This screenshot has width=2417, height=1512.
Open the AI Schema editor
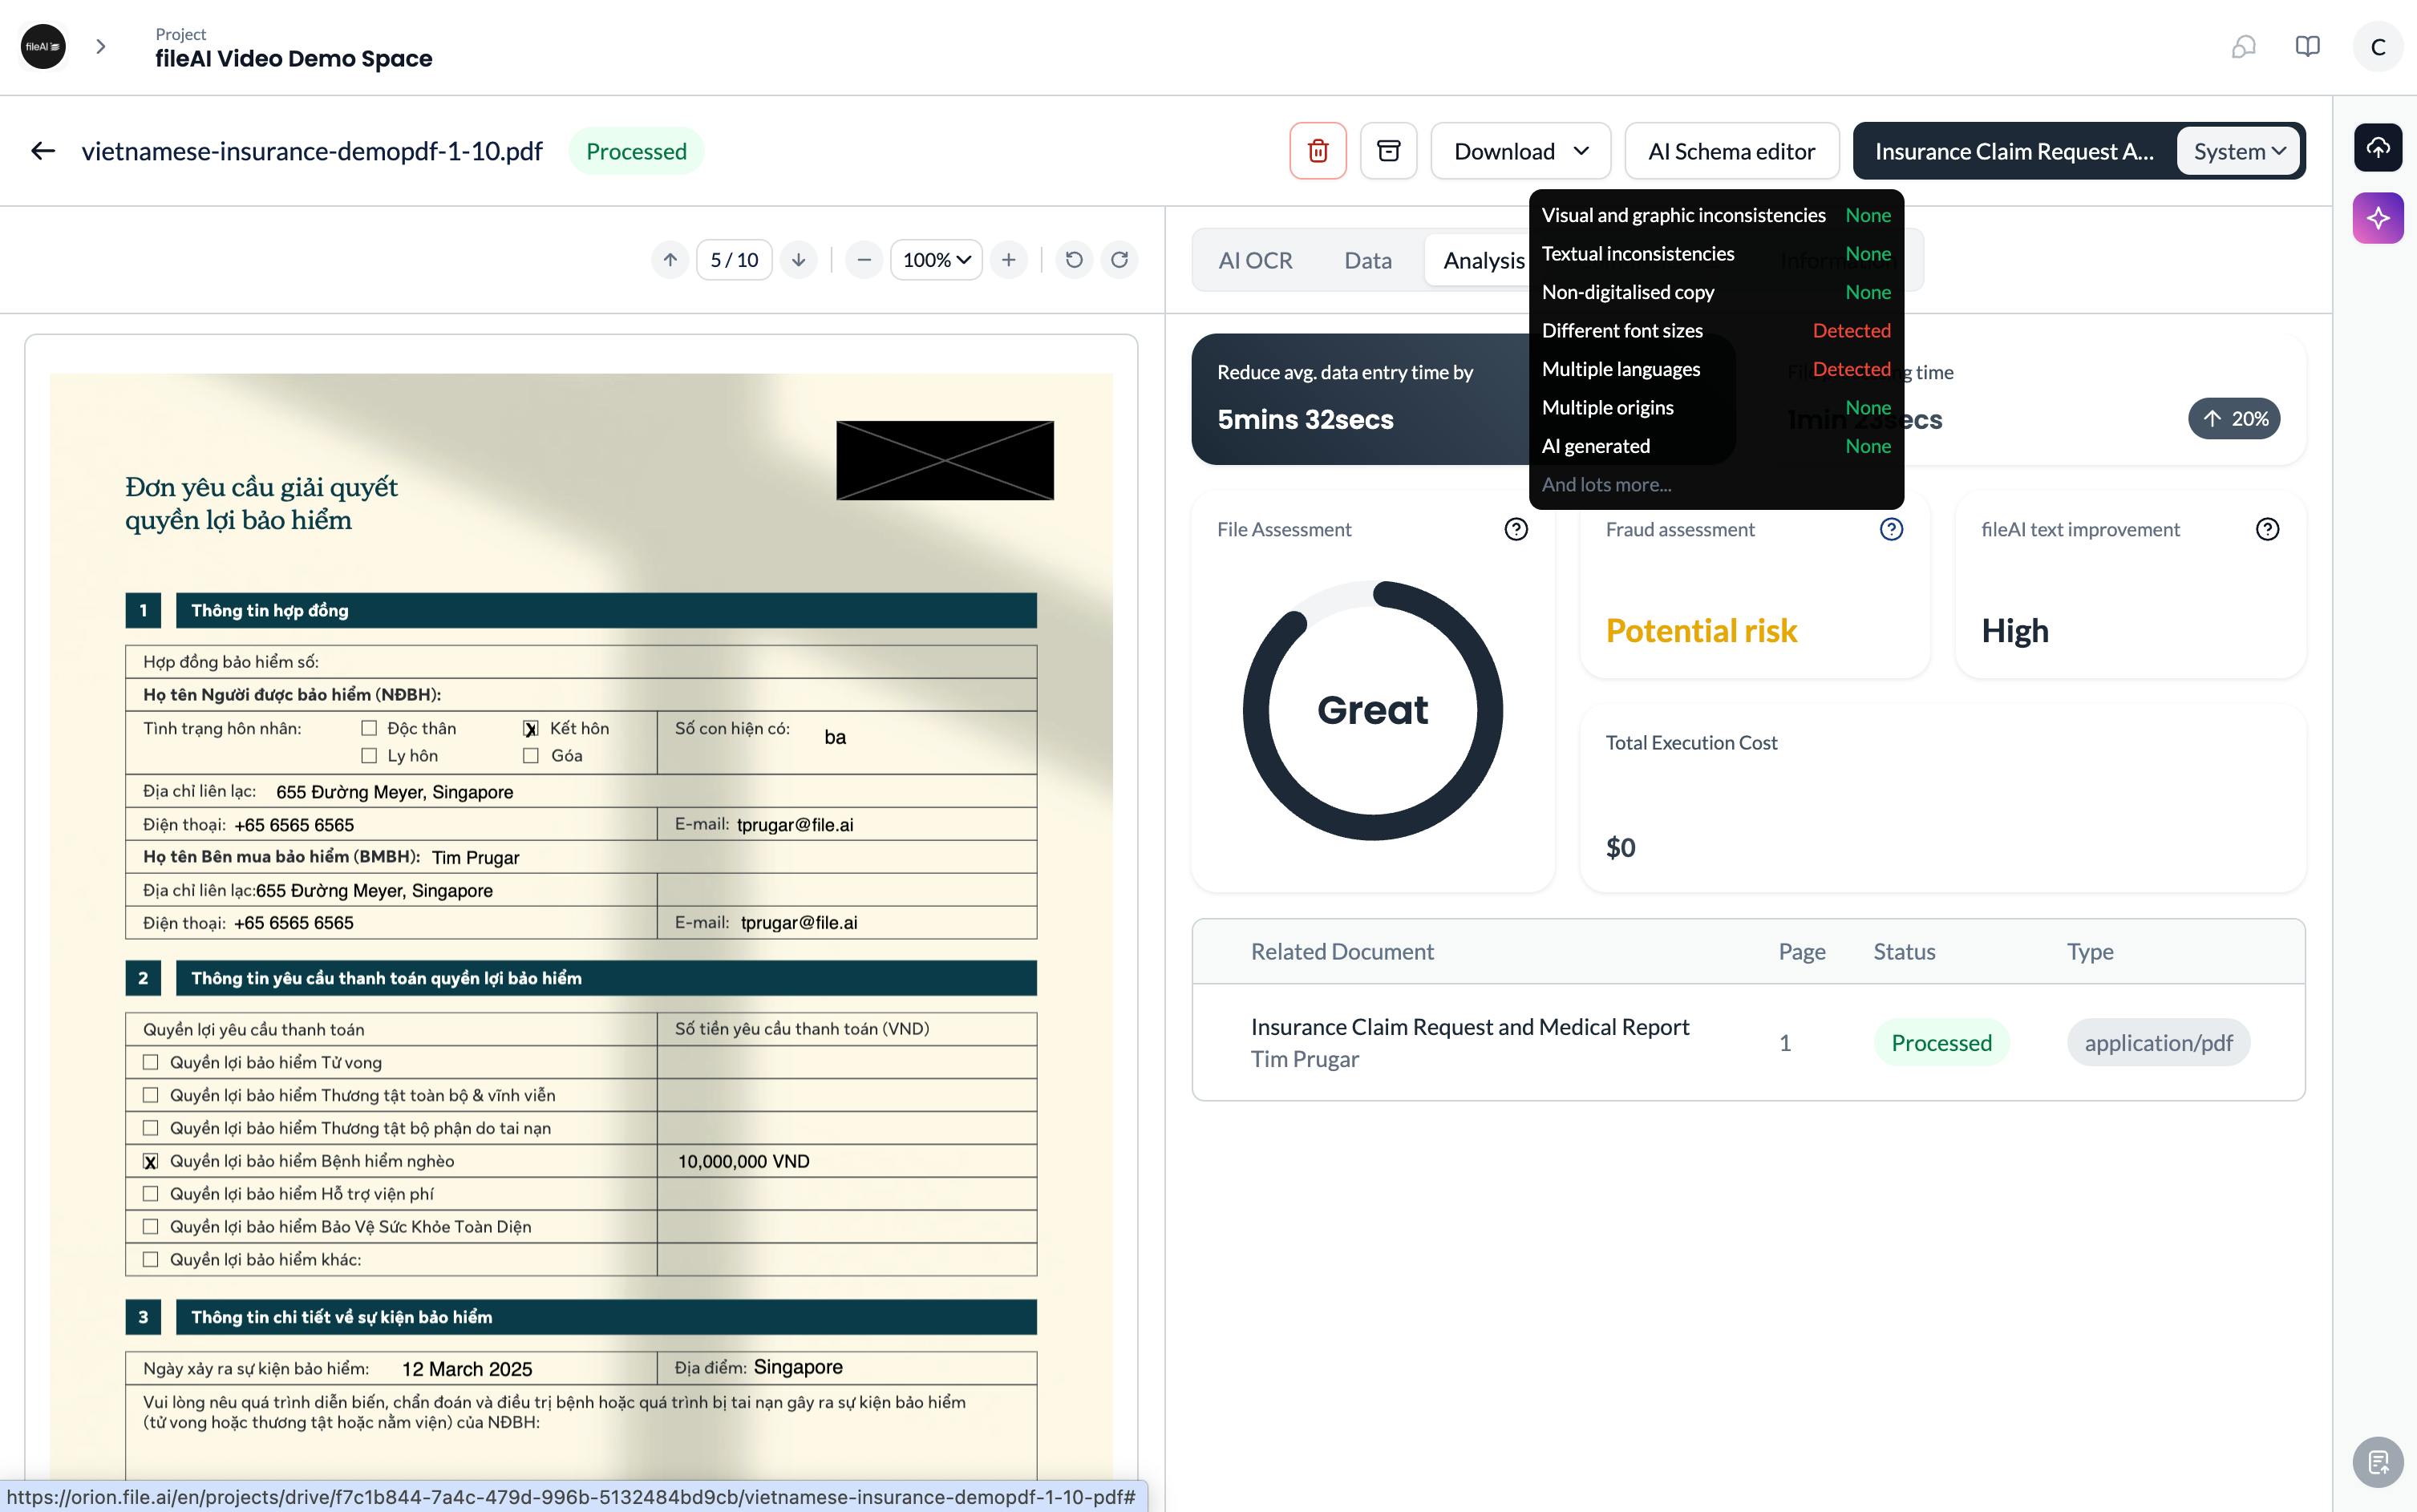click(x=1732, y=151)
